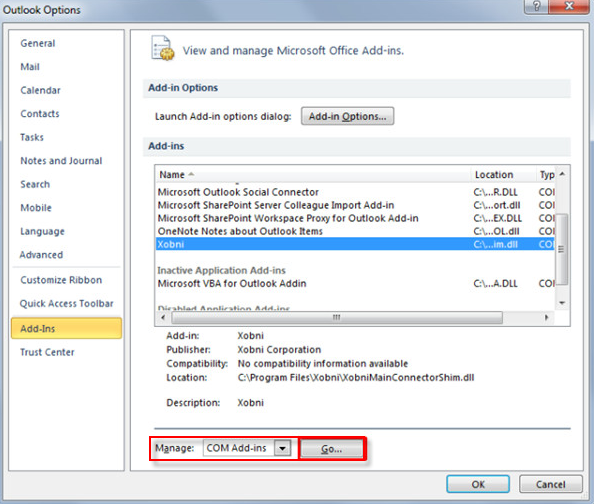Click the horizontal scroll left arrow
The height and width of the screenshot is (504, 594).
pyautogui.click(x=163, y=317)
